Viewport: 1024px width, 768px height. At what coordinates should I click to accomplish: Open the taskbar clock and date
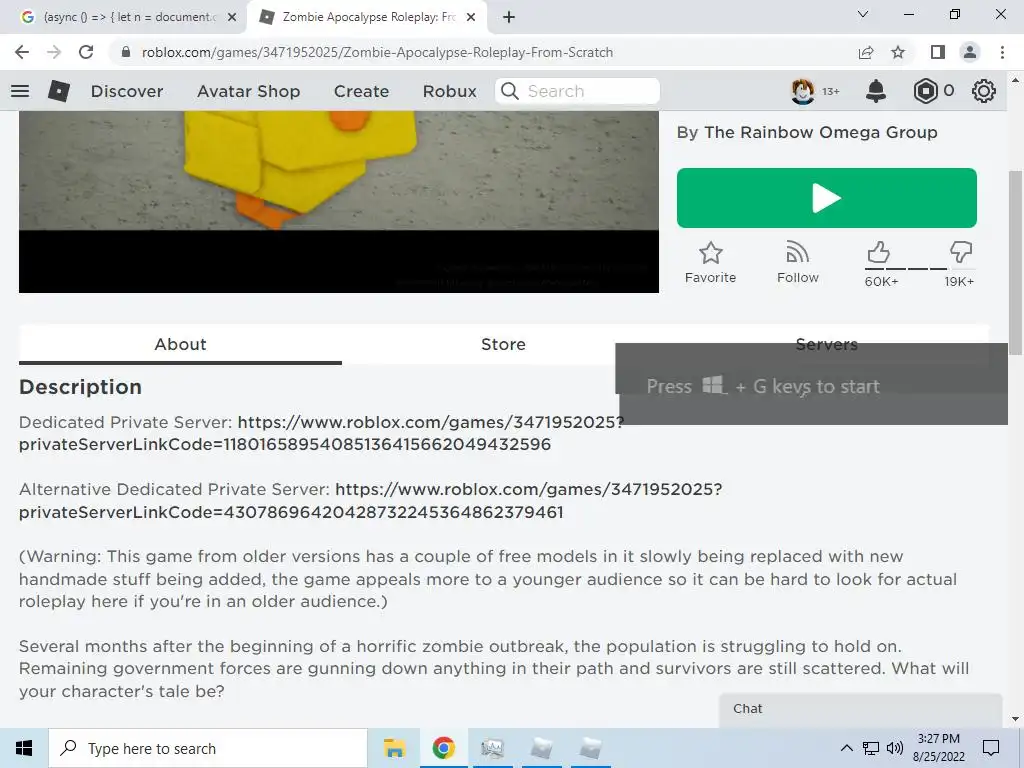tap(938, 748)
